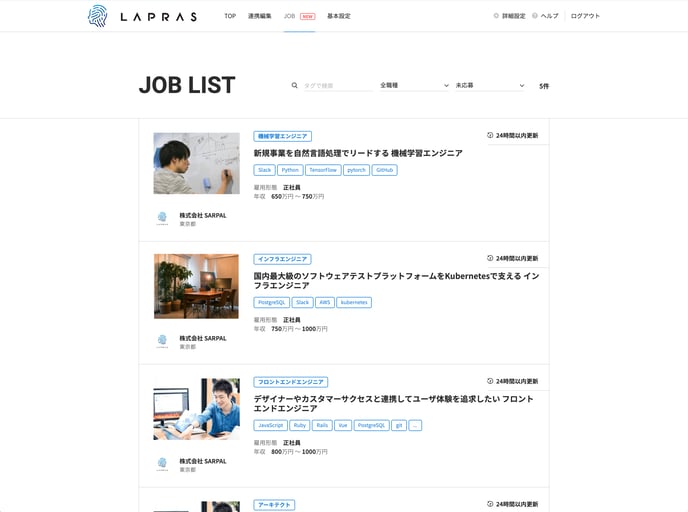
Task: Open ヘルプ link in header
Action: pyautogui.click(x=549, y=16)
